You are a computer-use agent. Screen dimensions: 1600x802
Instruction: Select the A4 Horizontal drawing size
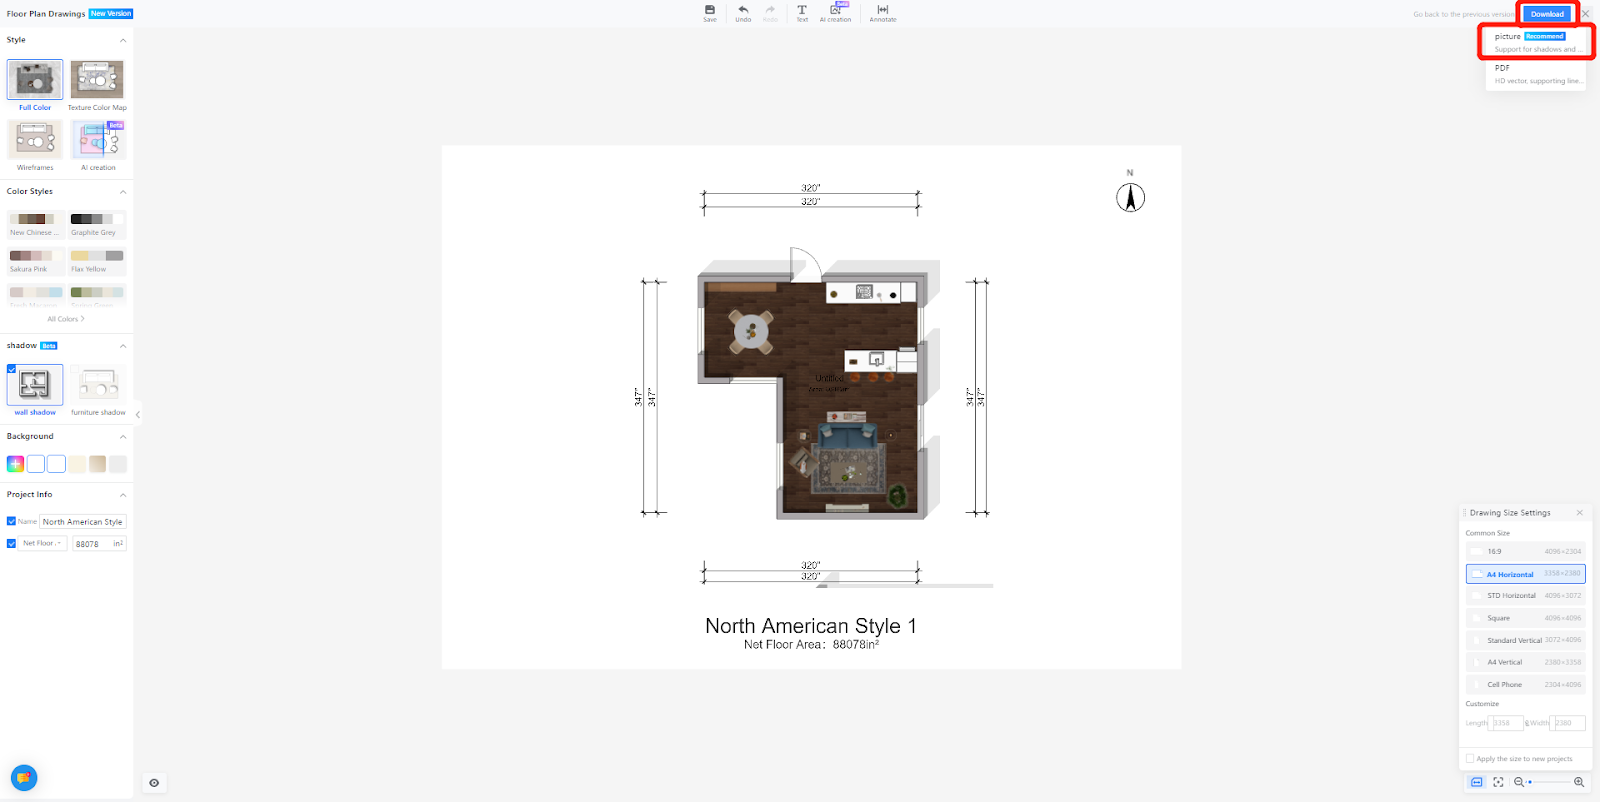pyautogui.click(x=1526, y=574)
